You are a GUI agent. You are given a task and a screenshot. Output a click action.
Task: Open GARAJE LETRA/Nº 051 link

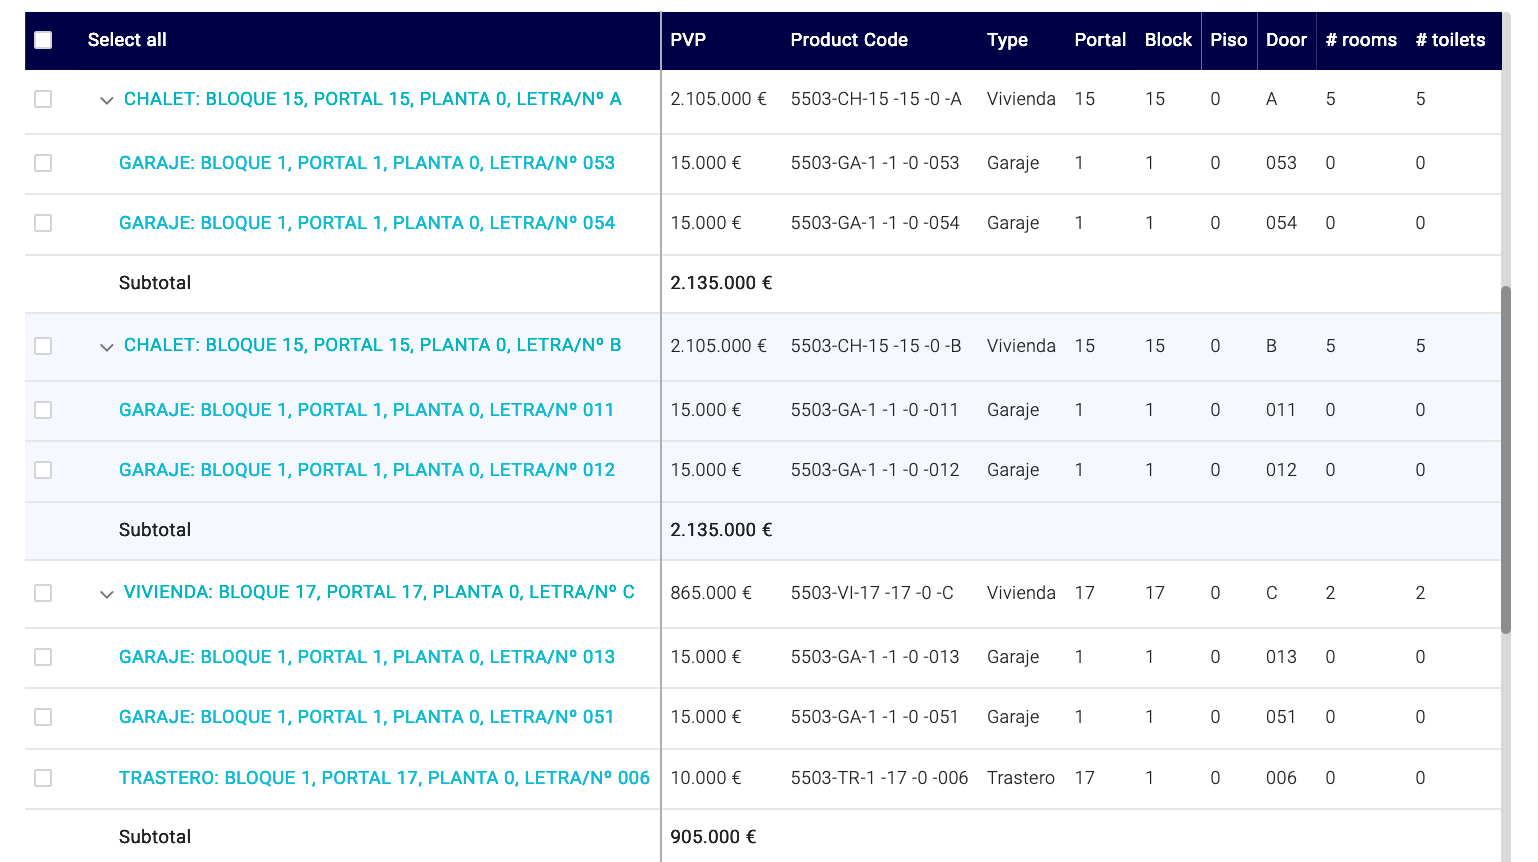[367, 717]
